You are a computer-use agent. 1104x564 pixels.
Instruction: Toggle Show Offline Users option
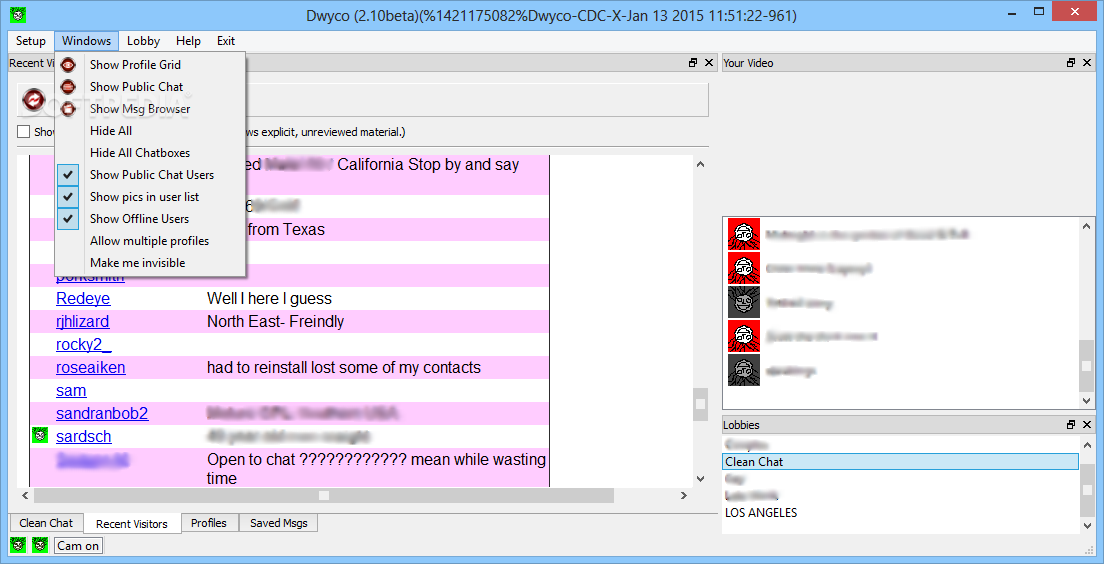pos(151,219)
